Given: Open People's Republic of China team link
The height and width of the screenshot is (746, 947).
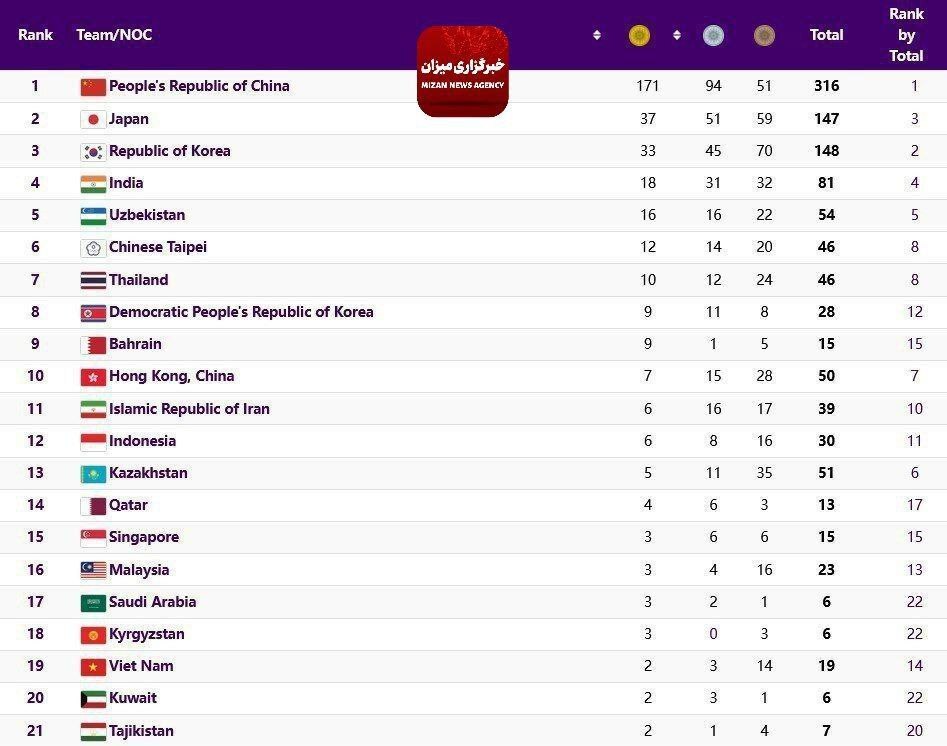Looking at the screenshot, I should point(199,86).
